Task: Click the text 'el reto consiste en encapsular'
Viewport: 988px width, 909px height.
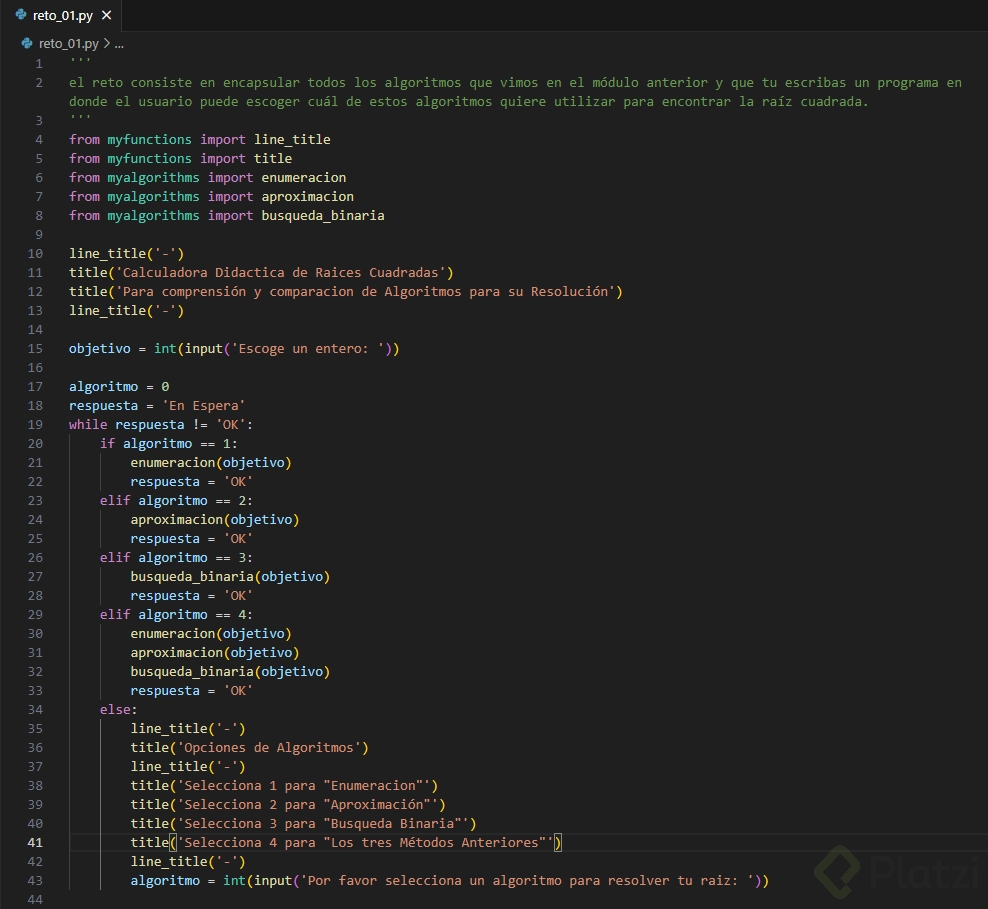Action: point(185,83)
